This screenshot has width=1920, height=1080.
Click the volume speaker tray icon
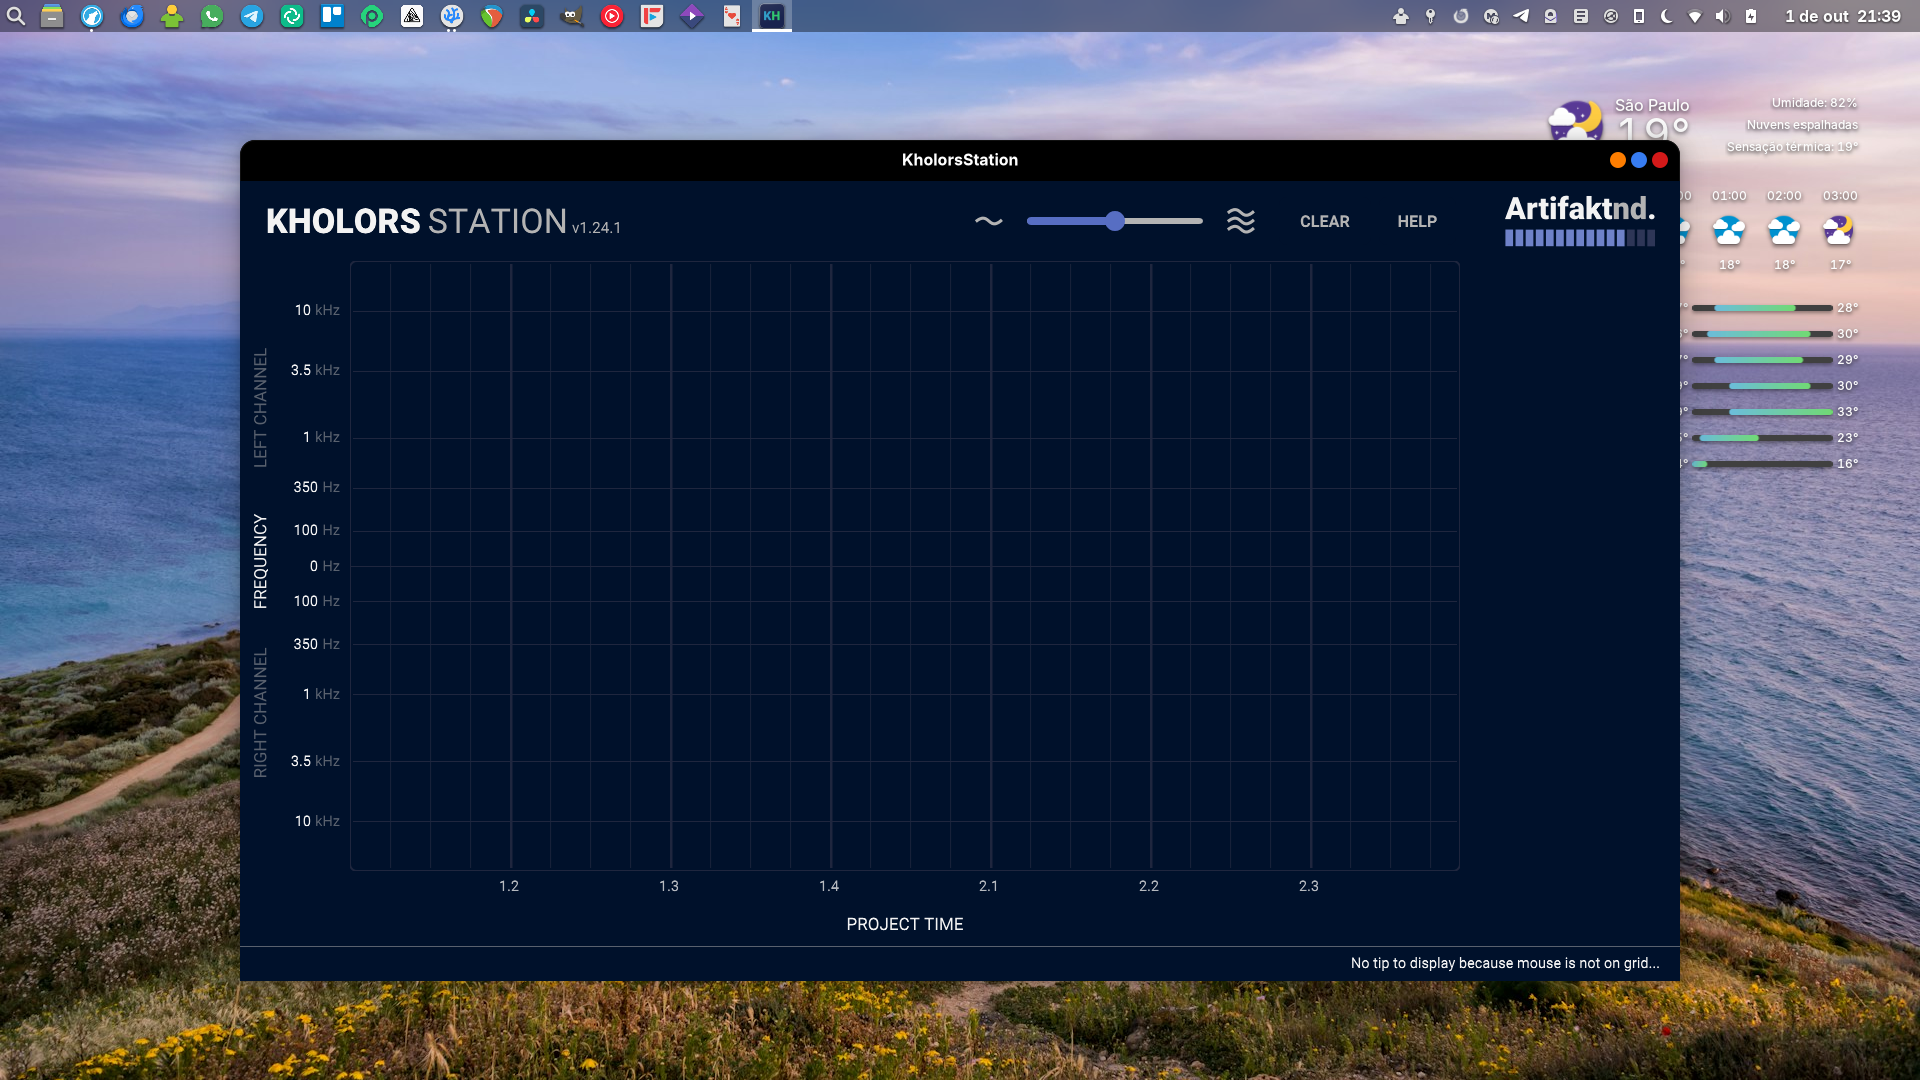tap(1722, 16)
